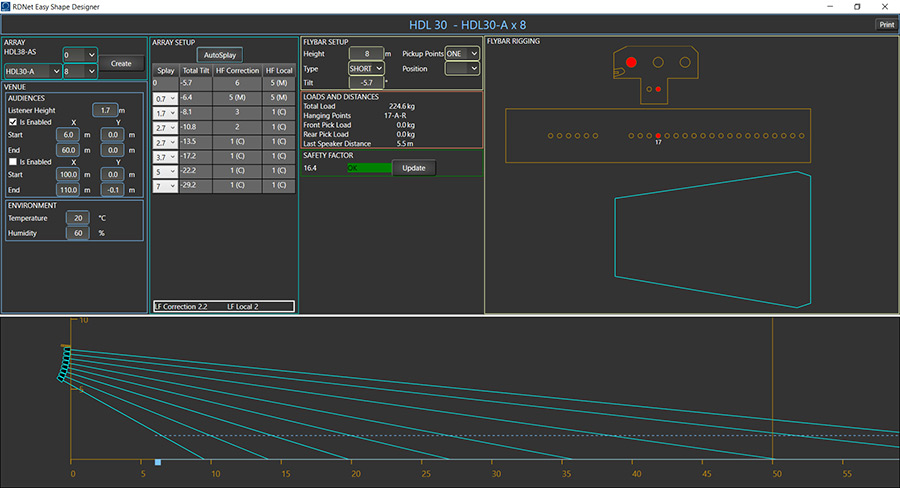The image size is (900, 488).
Task: Open the Pickup Points dropdown showing ONE
Action: [x=462, y=53]
